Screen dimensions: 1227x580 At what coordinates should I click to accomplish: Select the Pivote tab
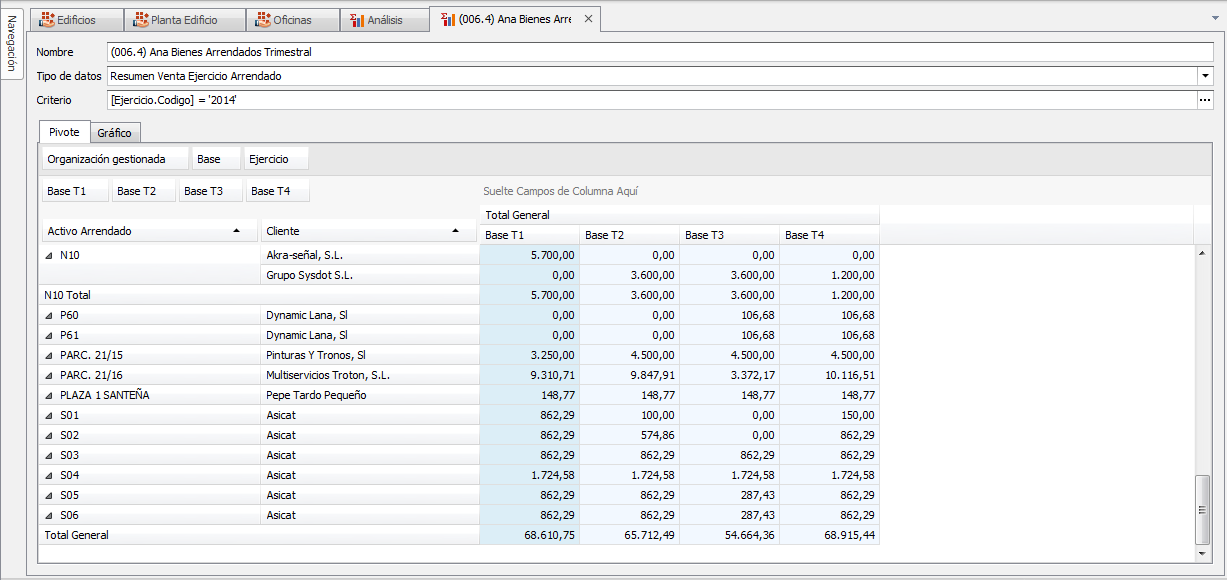[x=64, y=132]
